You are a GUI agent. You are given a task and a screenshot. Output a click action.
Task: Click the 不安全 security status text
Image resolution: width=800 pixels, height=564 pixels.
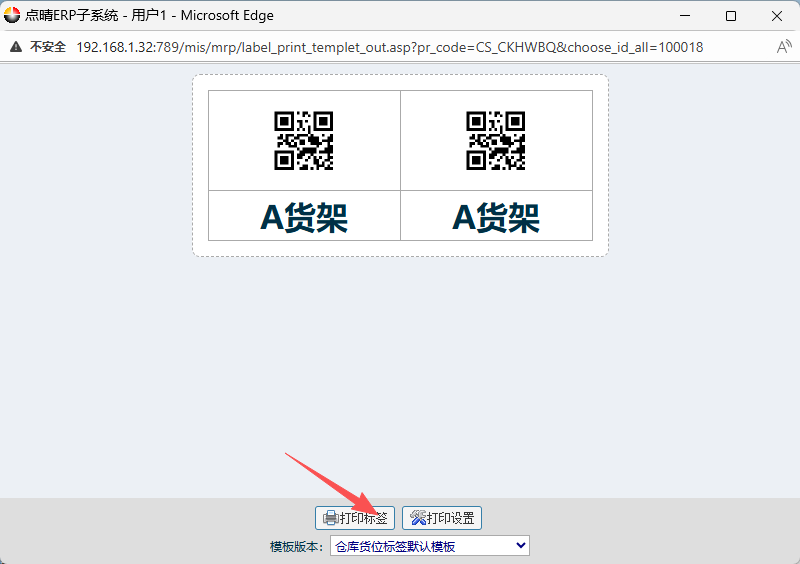coord(48,47)
